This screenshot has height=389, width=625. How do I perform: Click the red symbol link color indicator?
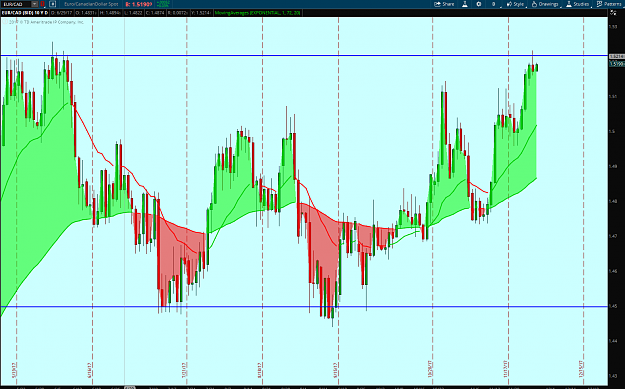42,4
